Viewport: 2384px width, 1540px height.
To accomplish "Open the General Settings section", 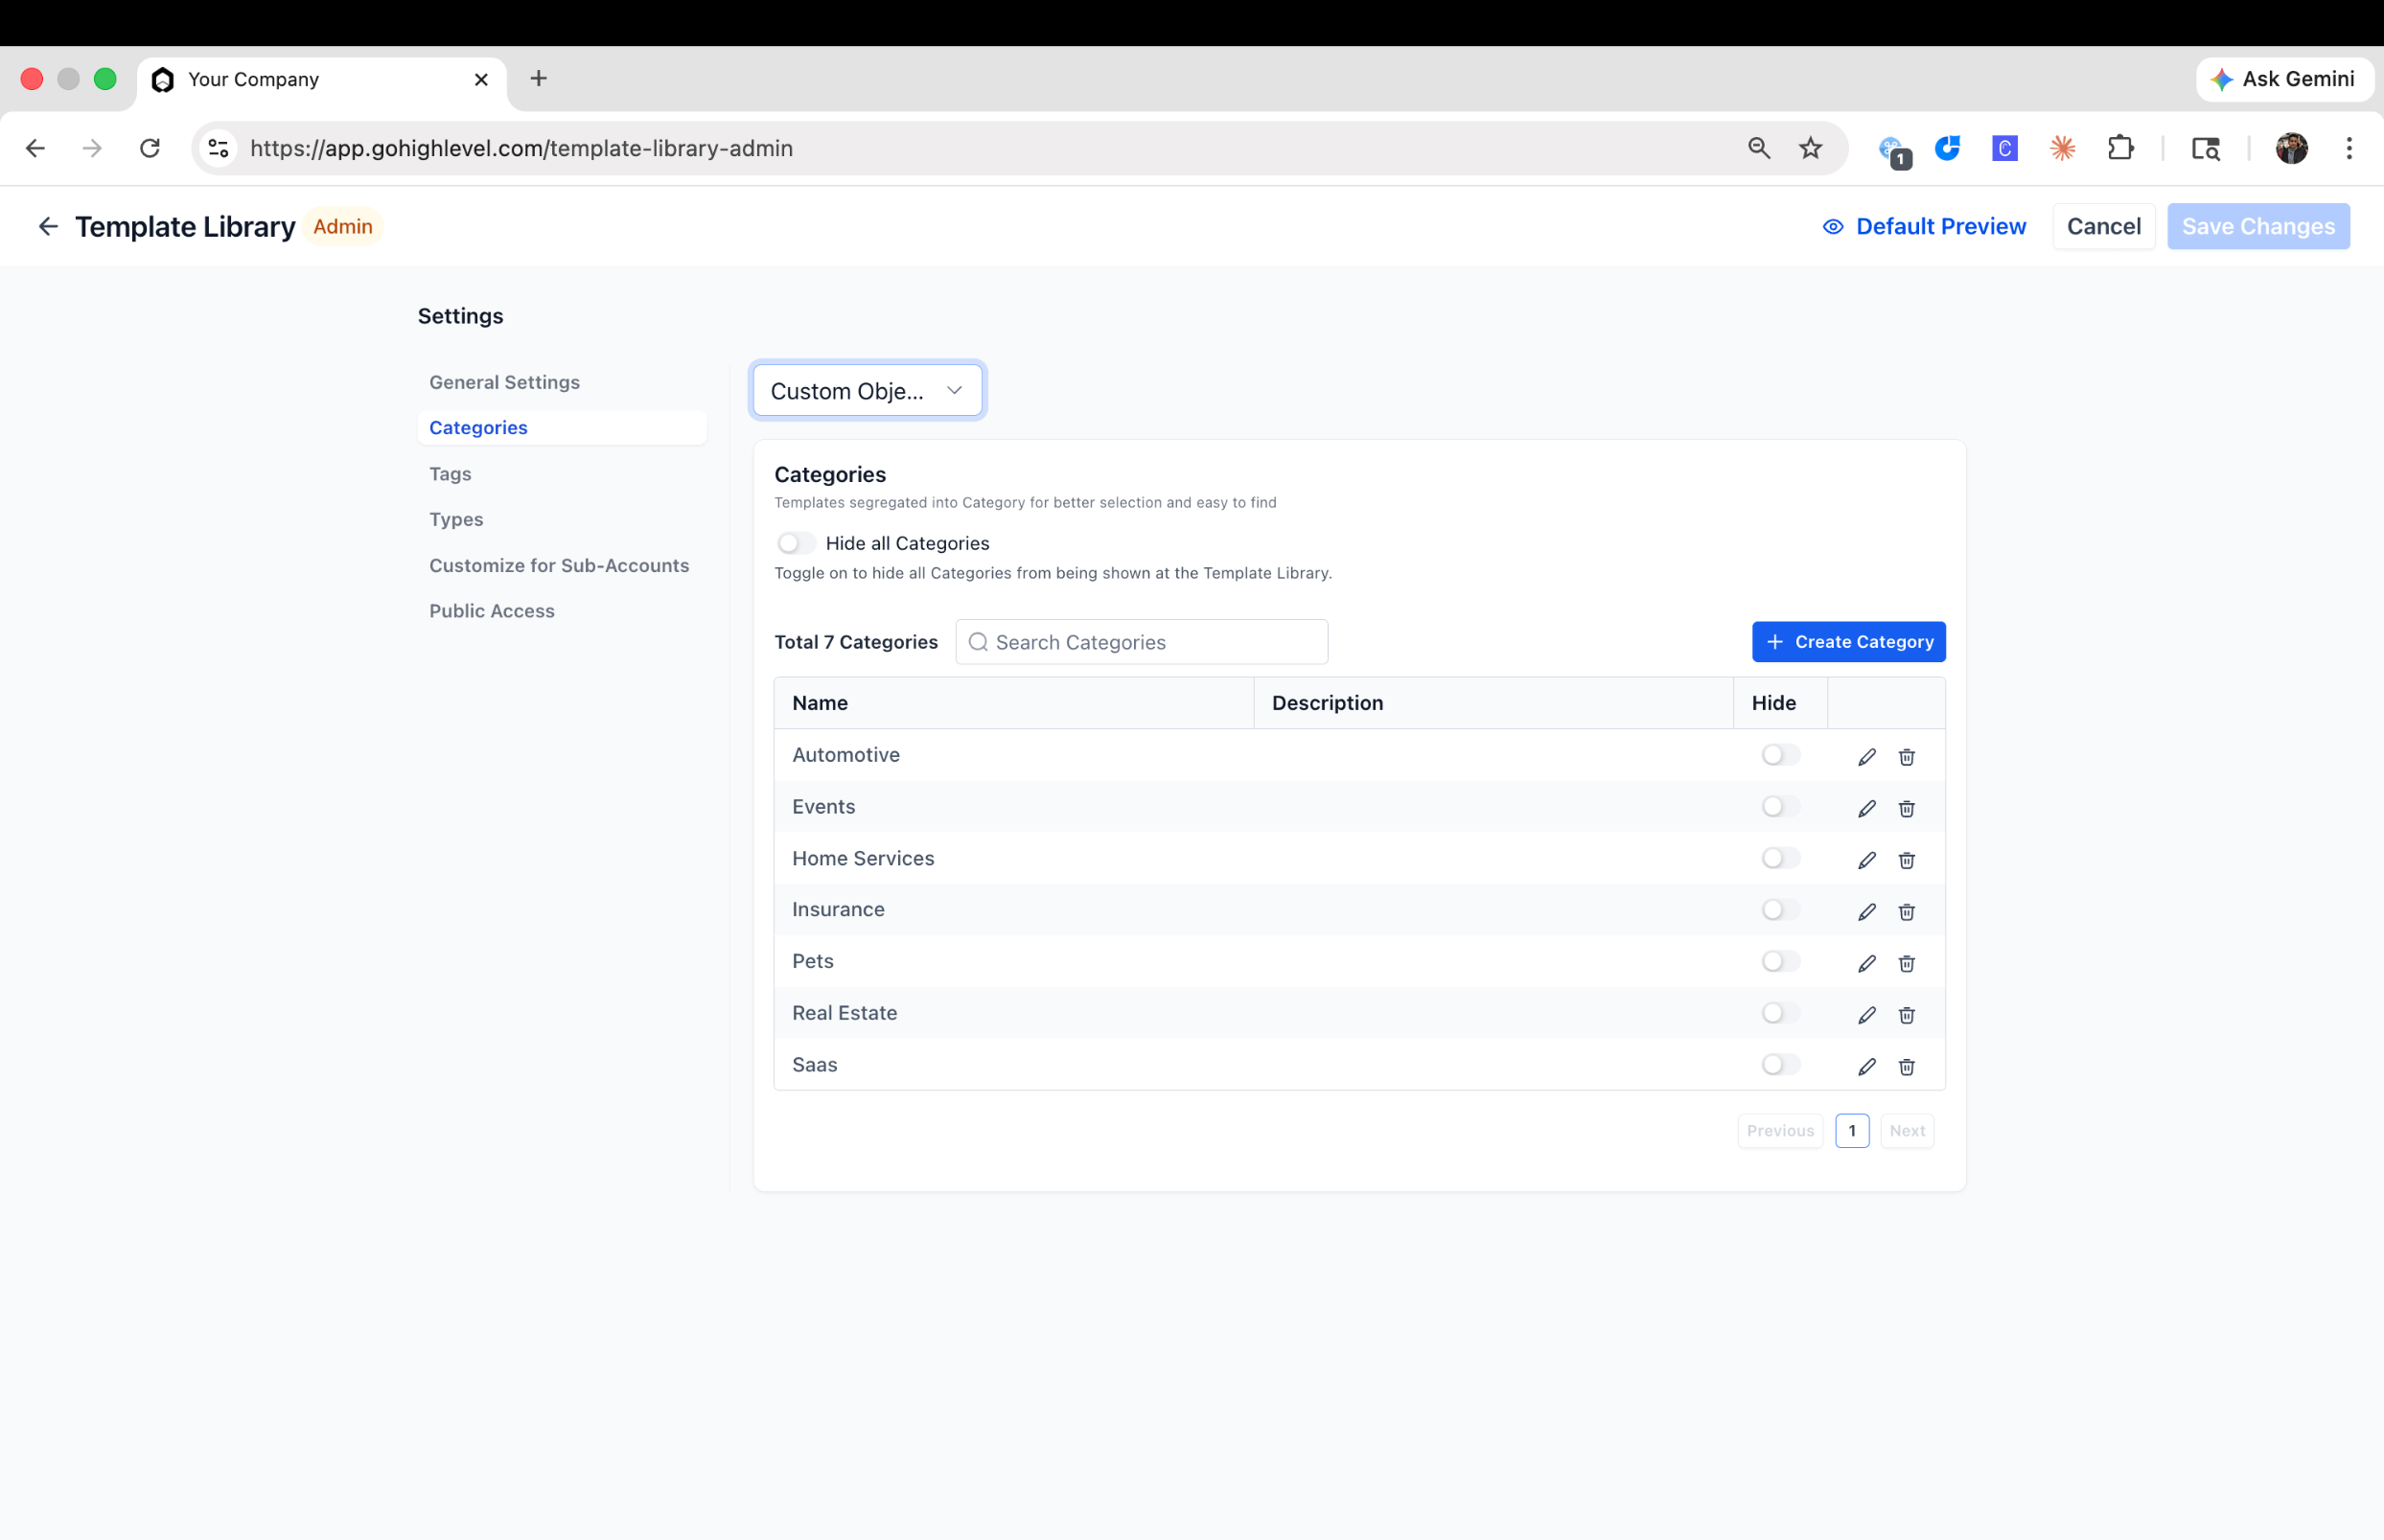I will point(504,382).
